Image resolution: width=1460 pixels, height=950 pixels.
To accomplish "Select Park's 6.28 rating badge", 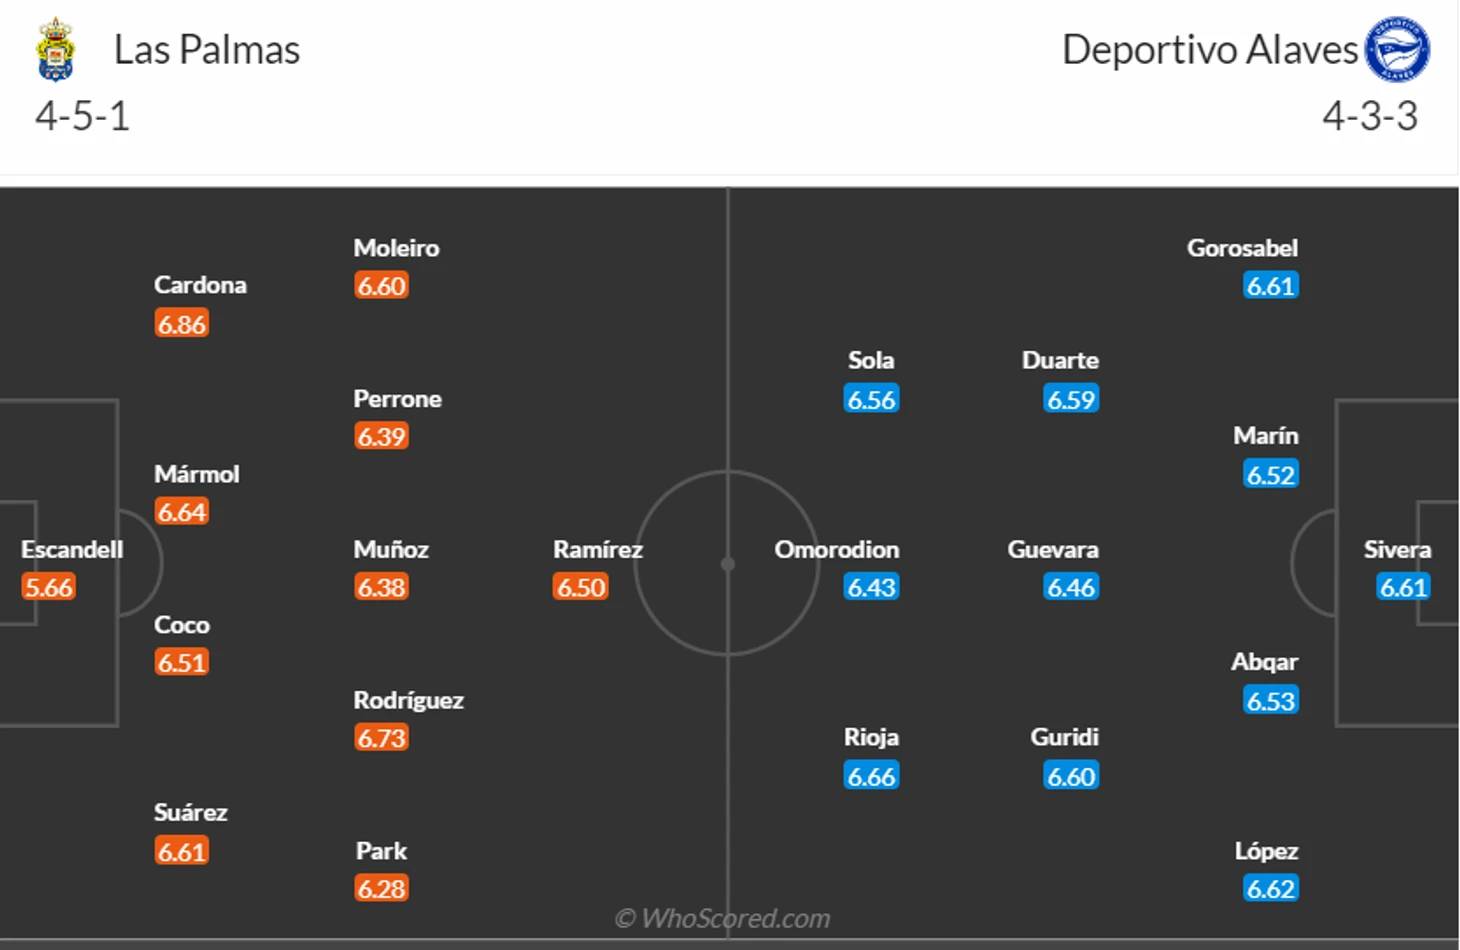I will pyautogui.click(x=381, y=889).
